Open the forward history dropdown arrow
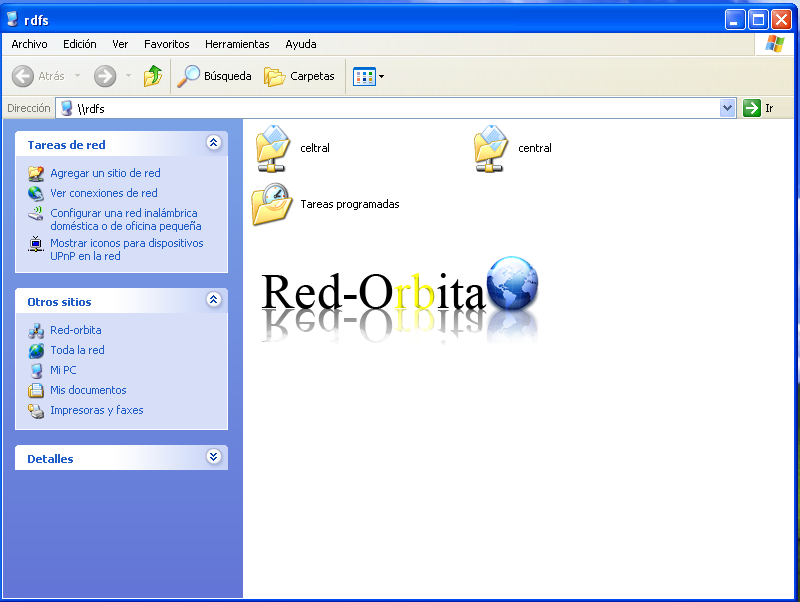Image resolution: width=800 pixels, height=602 pixels. (x=128, y=76)
